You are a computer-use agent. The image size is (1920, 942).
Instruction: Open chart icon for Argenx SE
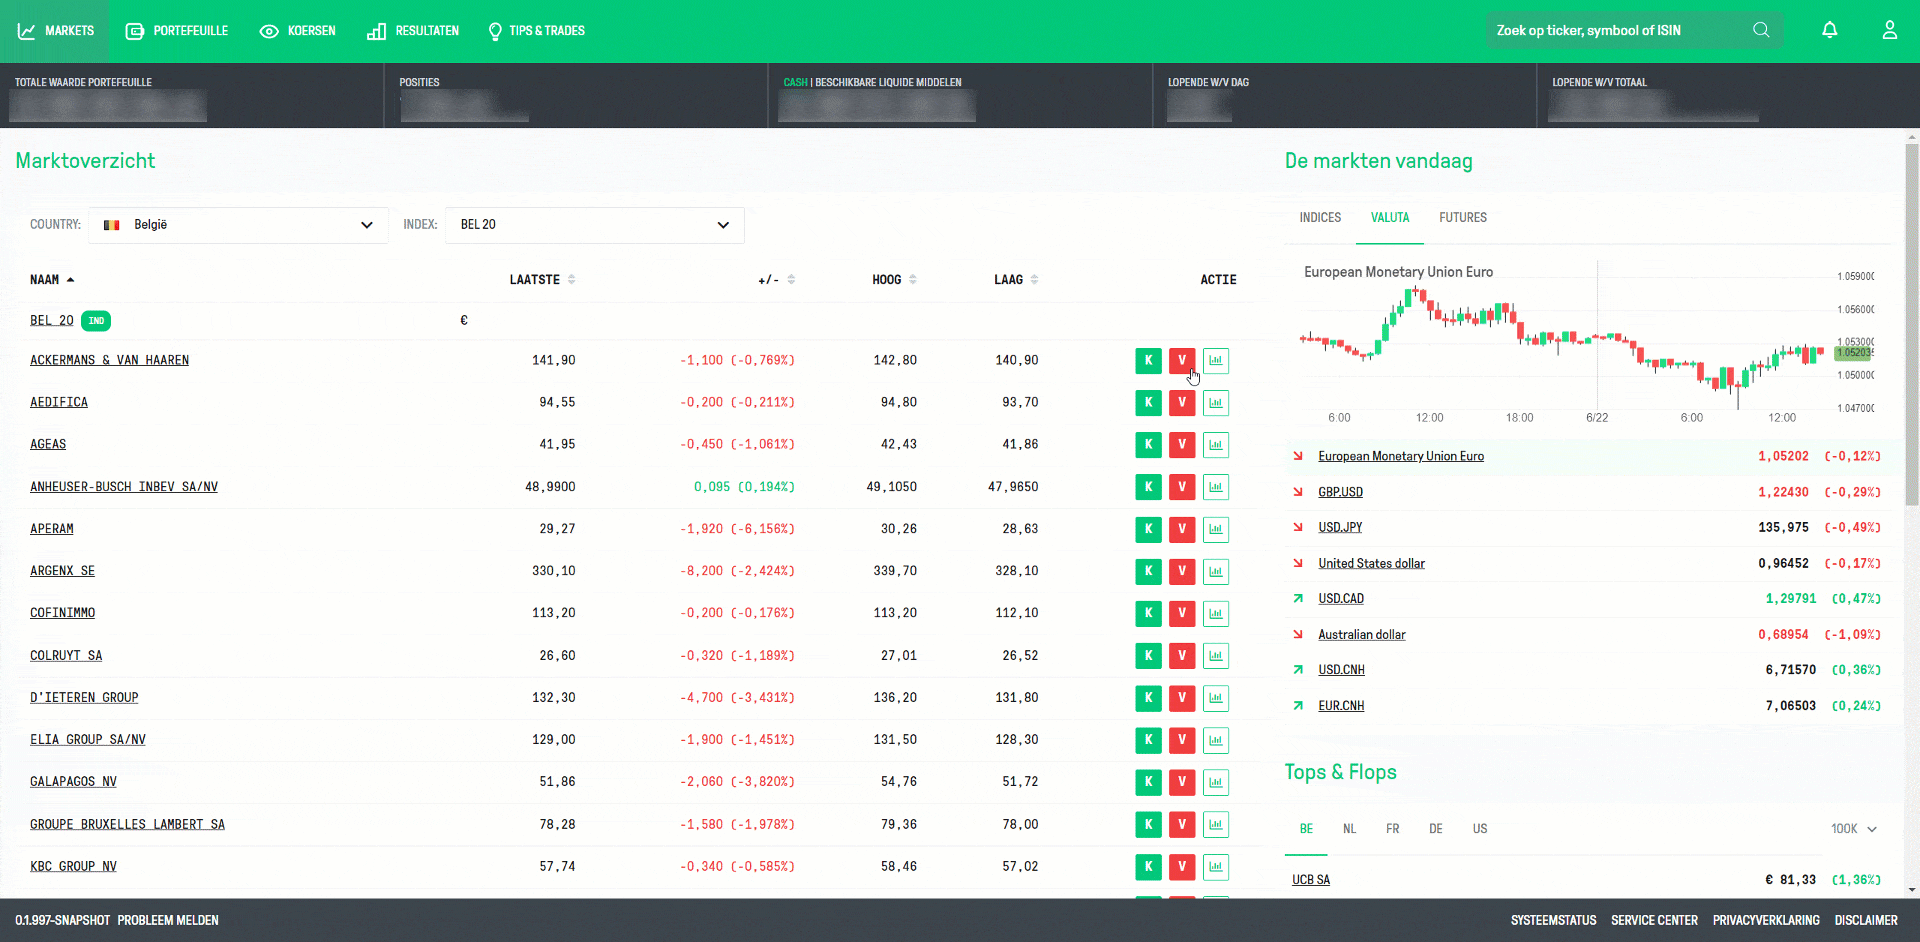click(1216, 572)
